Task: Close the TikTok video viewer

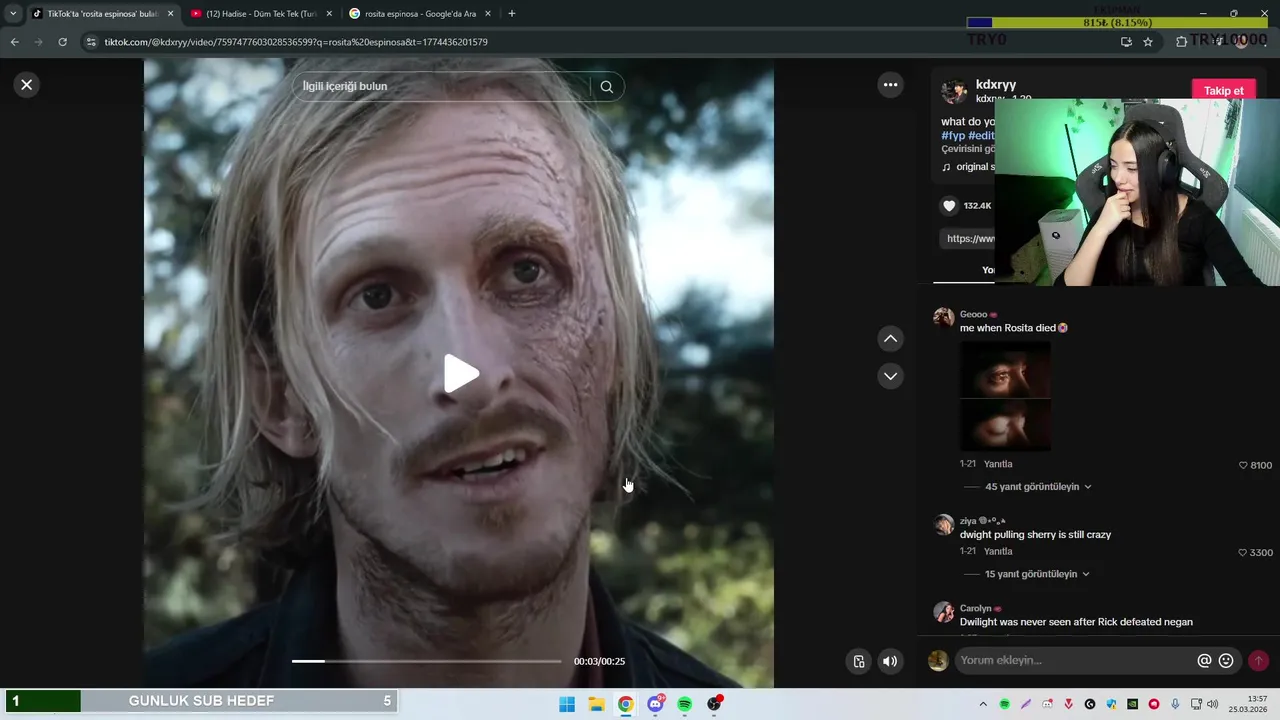Action: coord(27,85)
